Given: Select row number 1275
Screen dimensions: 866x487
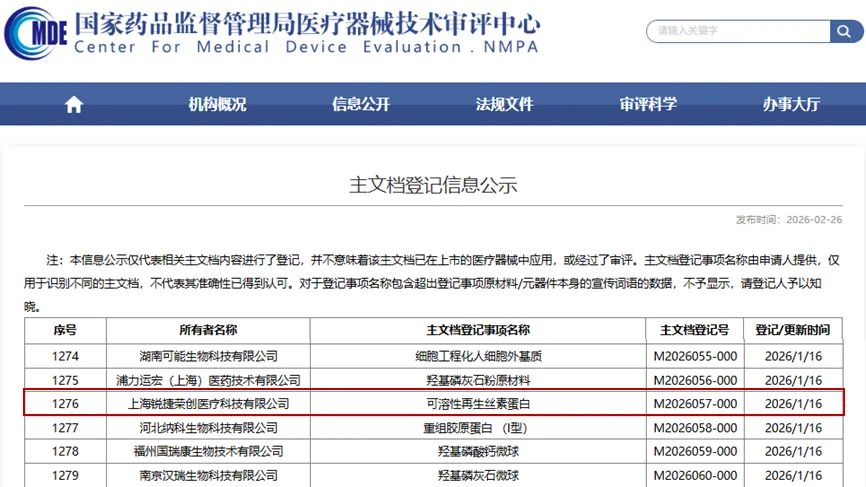Looking at the screenshot, I should tap(65, 380).
